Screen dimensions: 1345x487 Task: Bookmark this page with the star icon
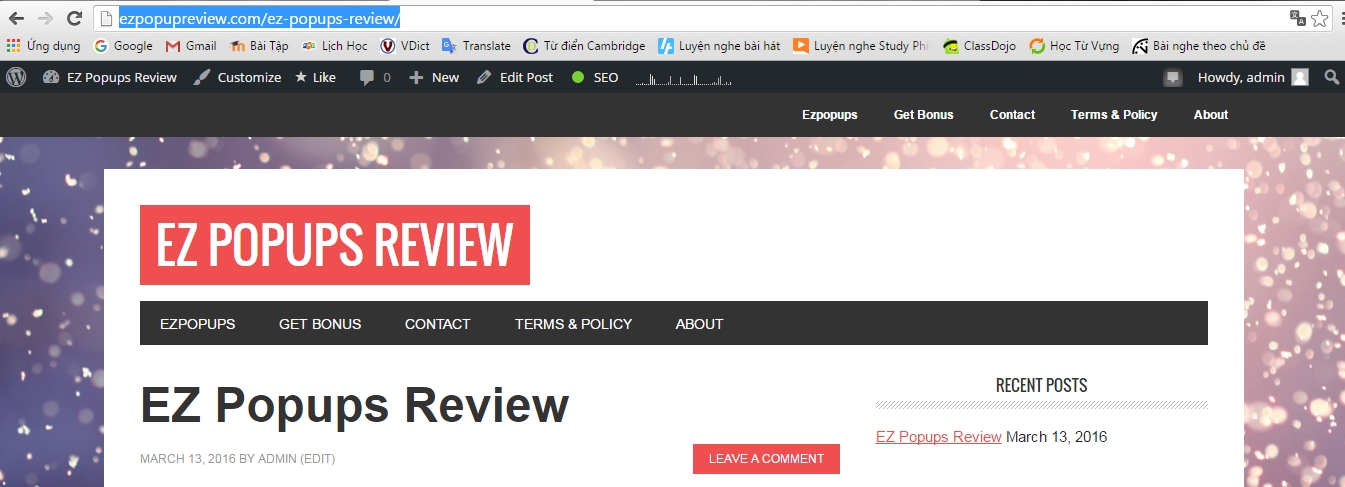click(x=1320, y=18)
